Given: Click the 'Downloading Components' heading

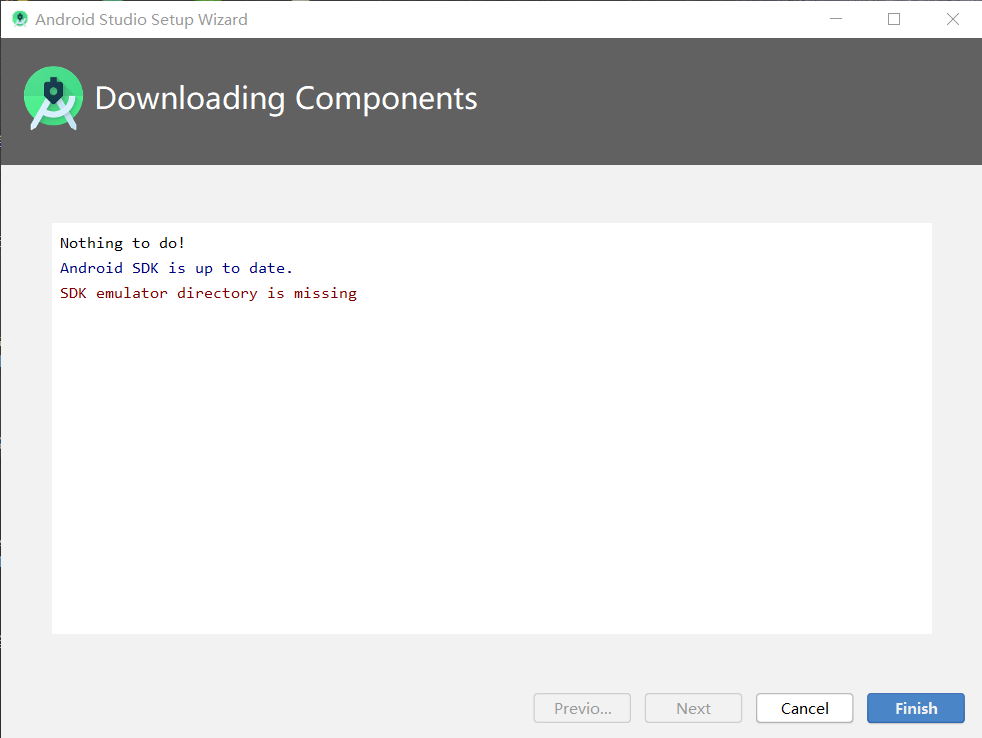Looking at the screenshot, I should [x=284, y=98].
